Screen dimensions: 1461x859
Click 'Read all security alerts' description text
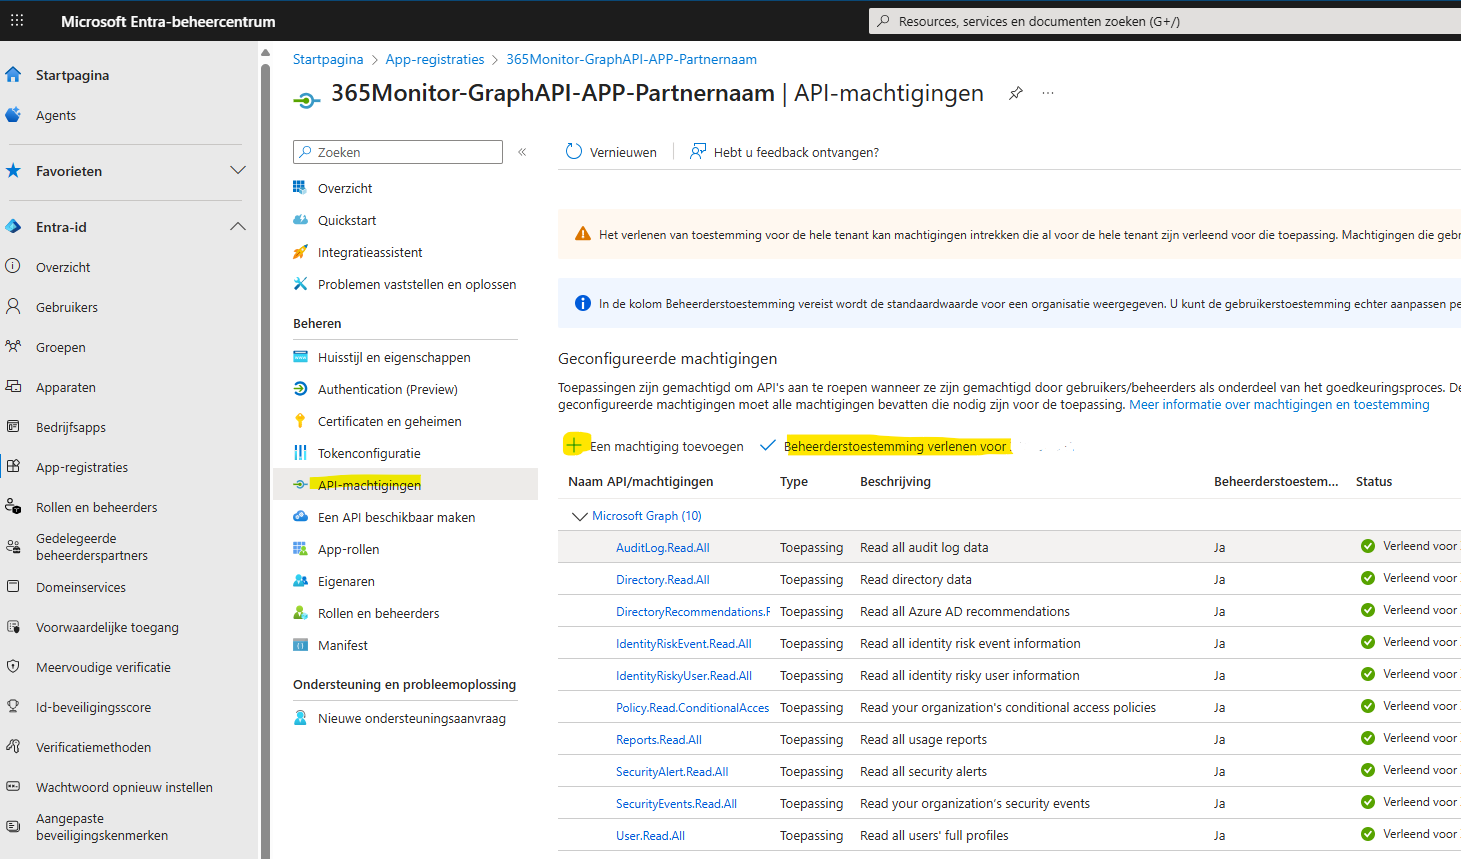[923, 772]
